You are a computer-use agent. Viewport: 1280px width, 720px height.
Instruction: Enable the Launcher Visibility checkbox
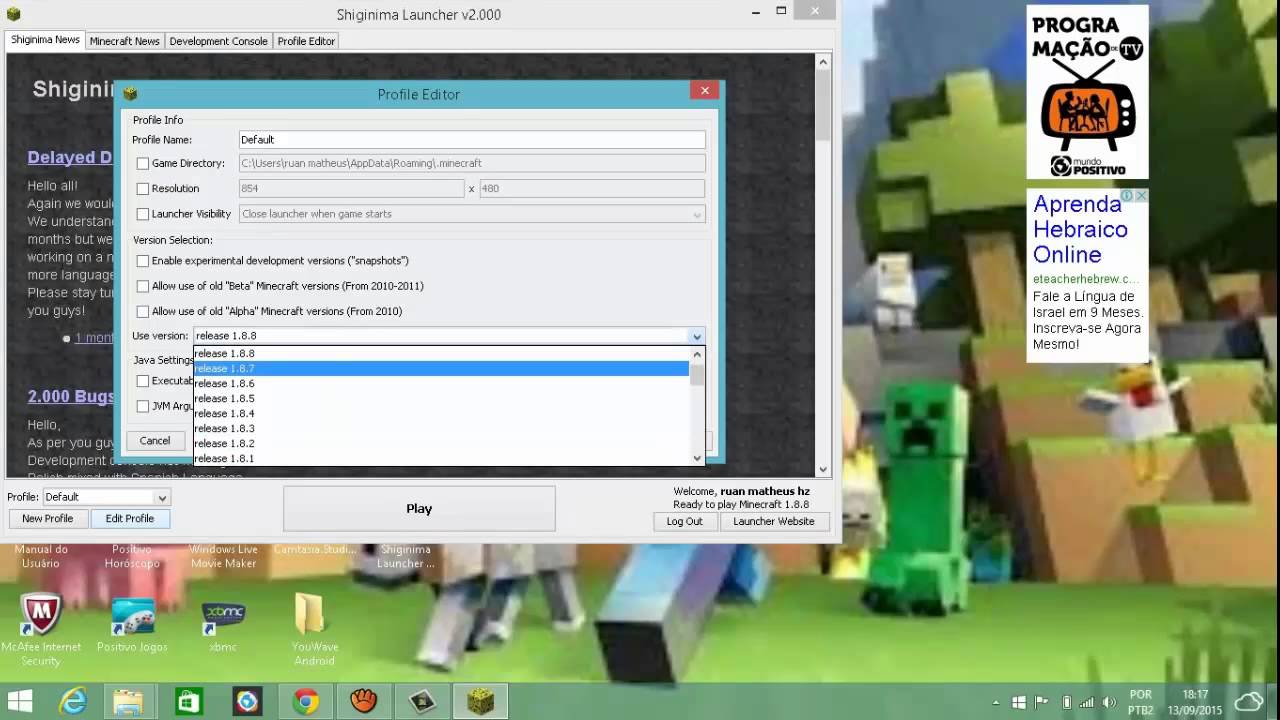[x=143, y=214]
